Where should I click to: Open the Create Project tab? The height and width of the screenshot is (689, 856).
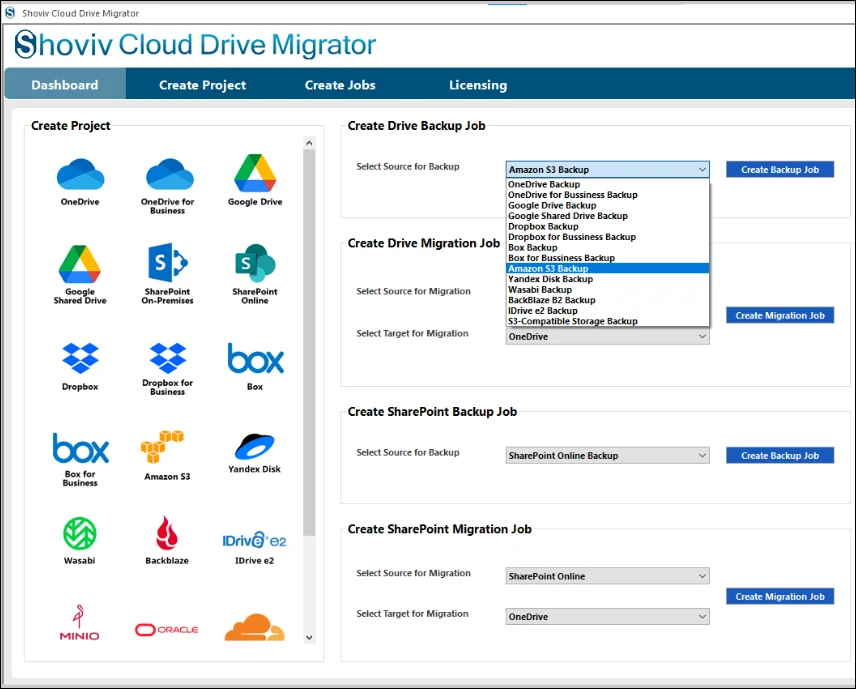[203, 85]
